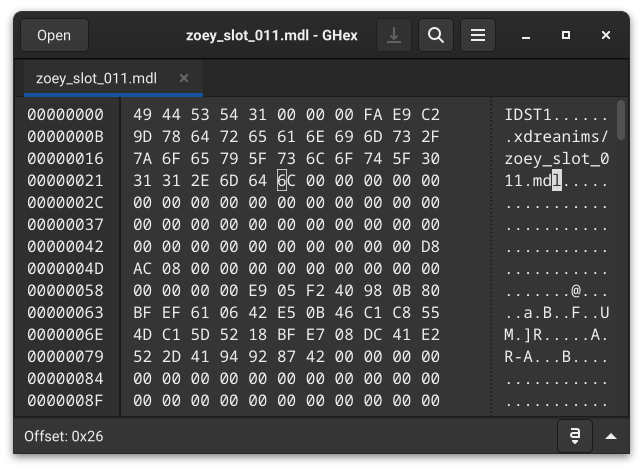The height and width of the screenshot is (470, 643).
Task: Maximize the GHex window
Action: pyautogui.click(x=566, y=36)
